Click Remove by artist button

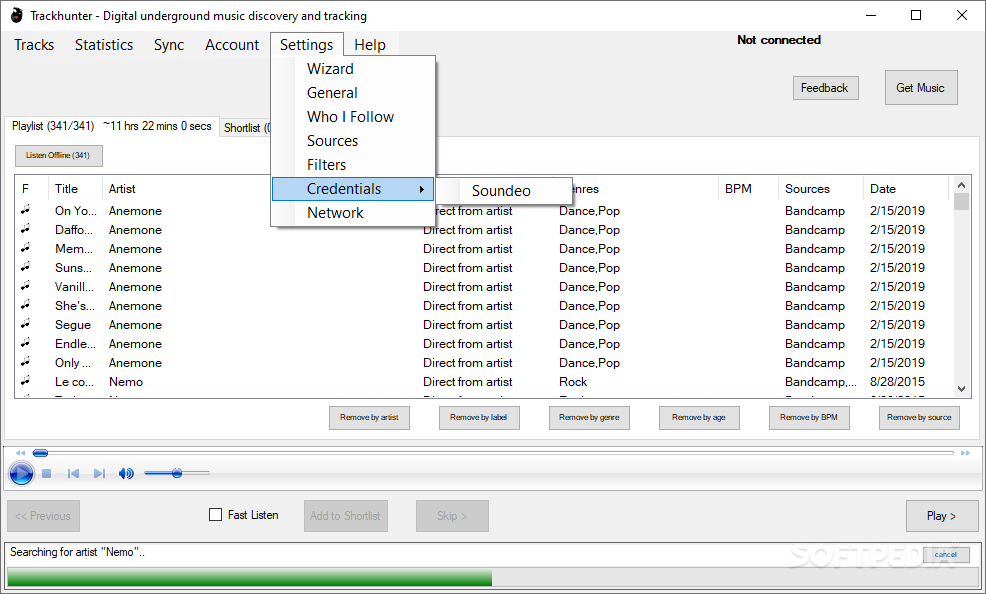click(369, 417)
